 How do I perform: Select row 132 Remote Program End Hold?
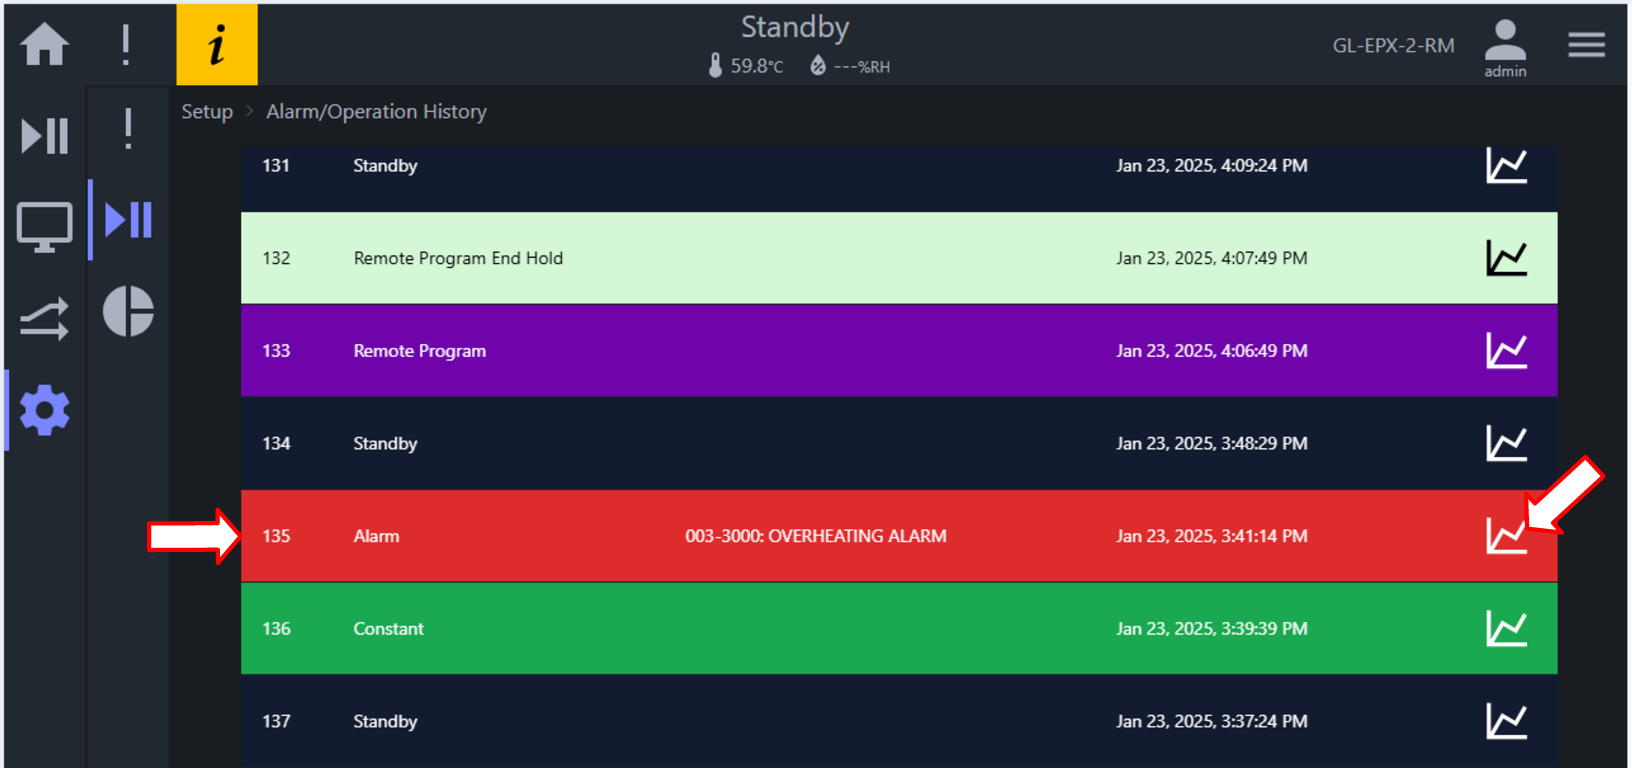pos(899,258)
